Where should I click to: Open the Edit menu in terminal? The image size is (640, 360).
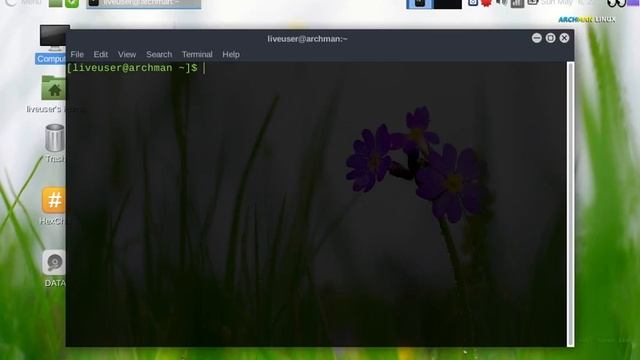click(100, 54)
